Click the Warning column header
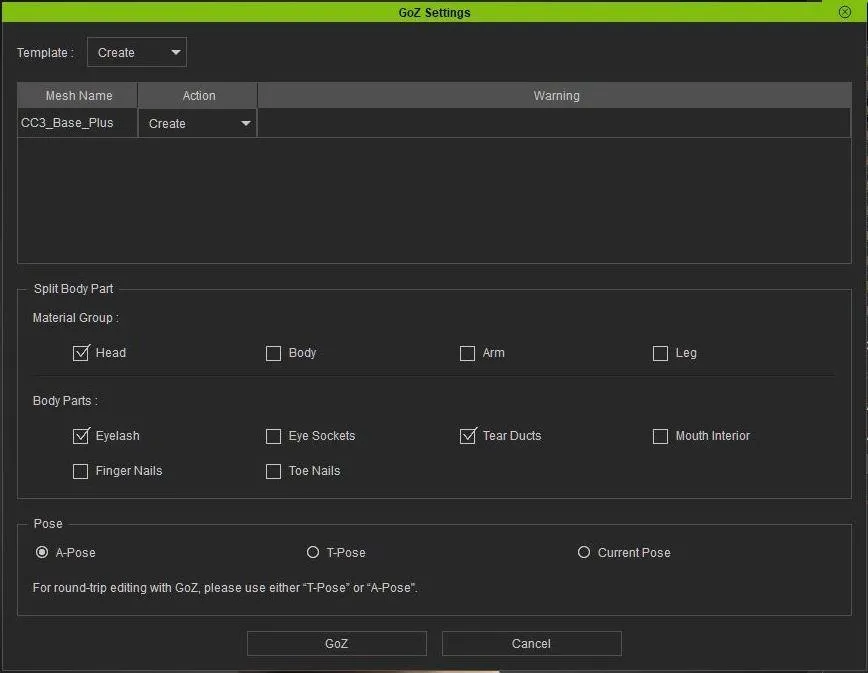 [x=556, y=96]
